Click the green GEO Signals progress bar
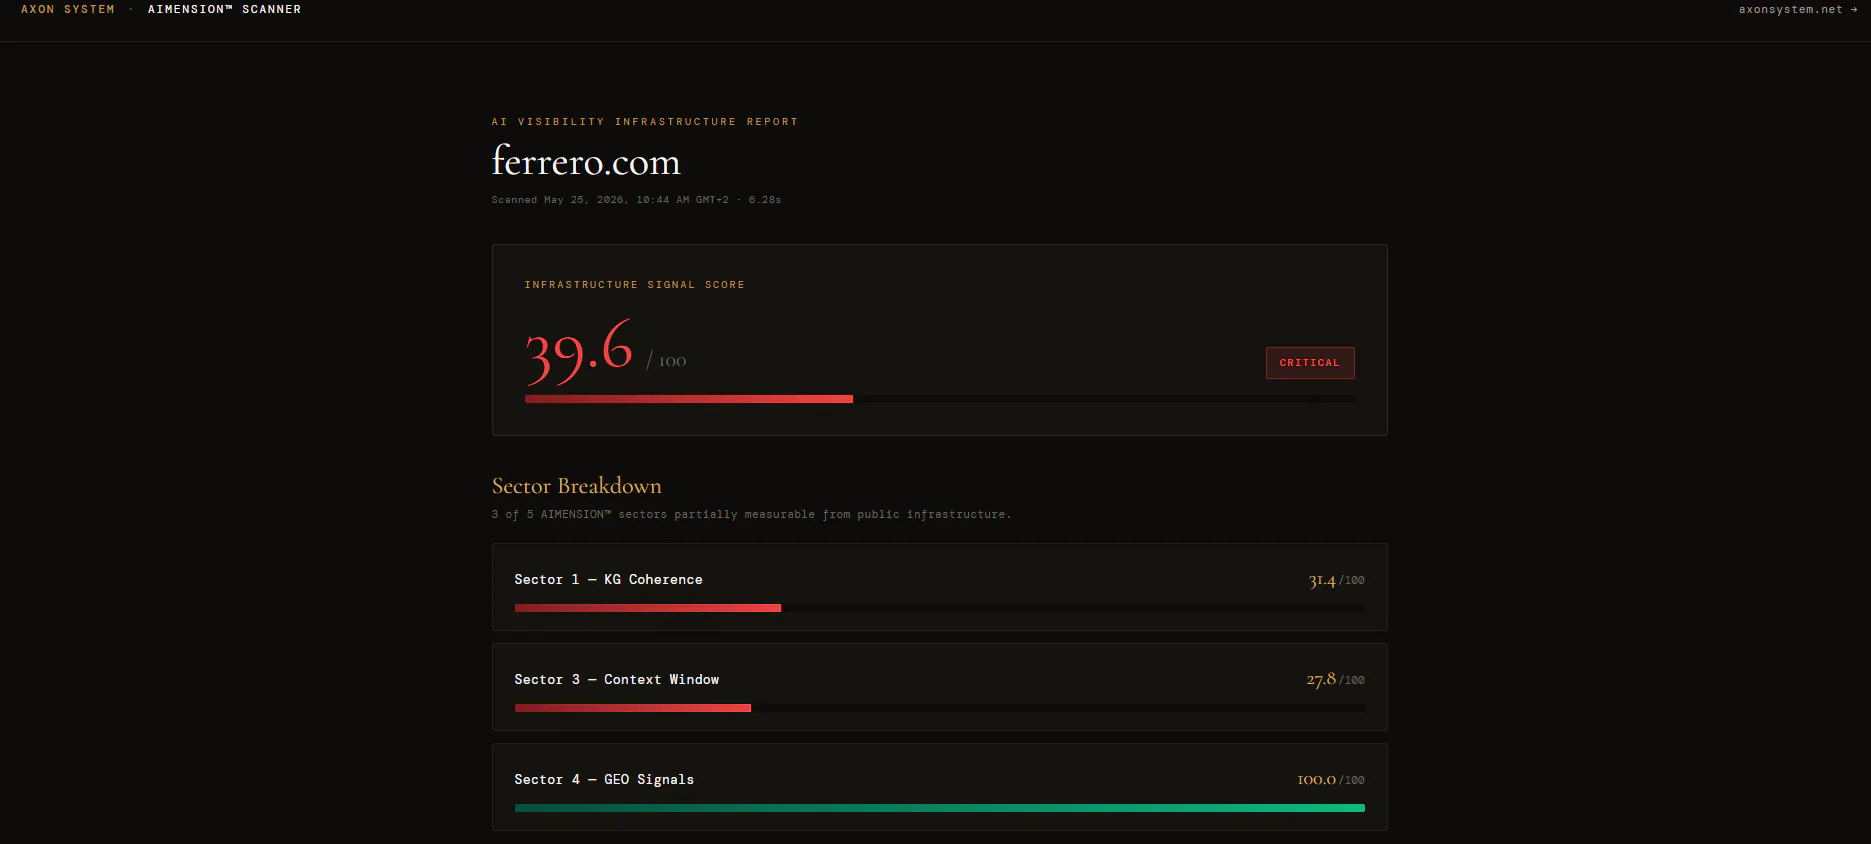 point(939,808)
